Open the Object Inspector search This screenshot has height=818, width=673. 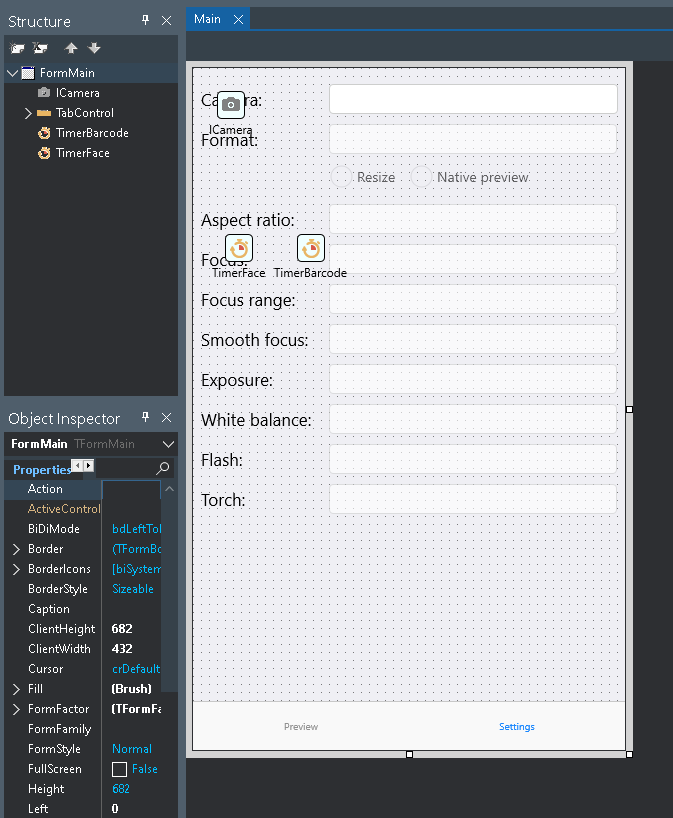click(x=163, y=468)
